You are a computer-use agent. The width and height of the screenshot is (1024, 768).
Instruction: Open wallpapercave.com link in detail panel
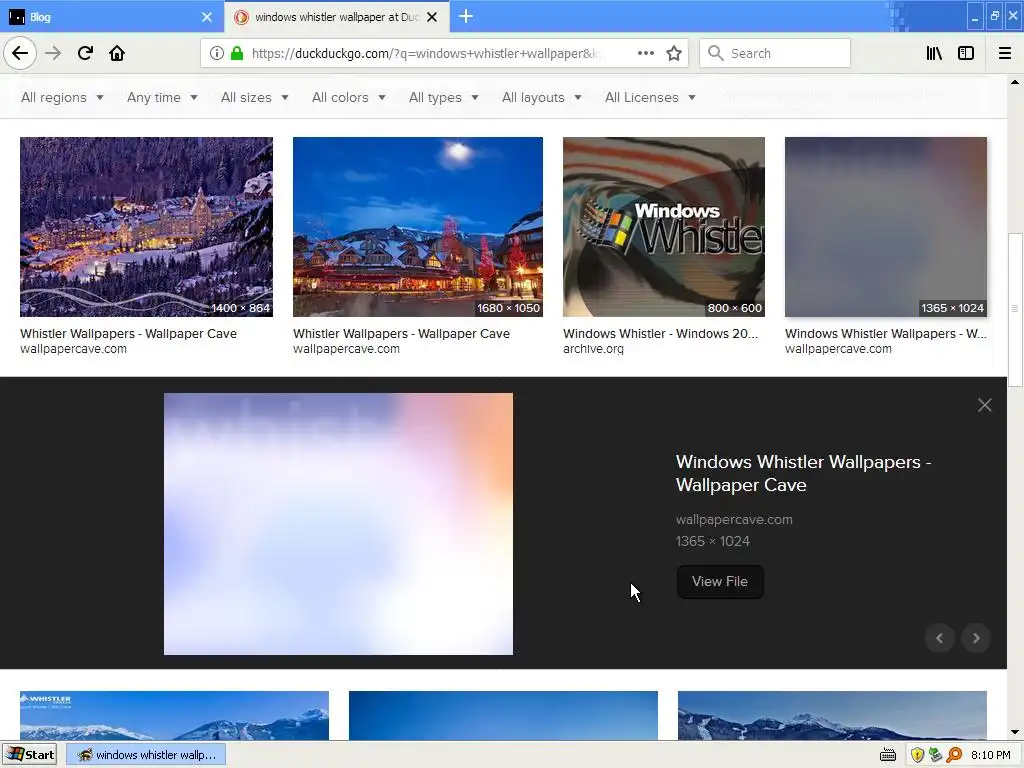734,520
